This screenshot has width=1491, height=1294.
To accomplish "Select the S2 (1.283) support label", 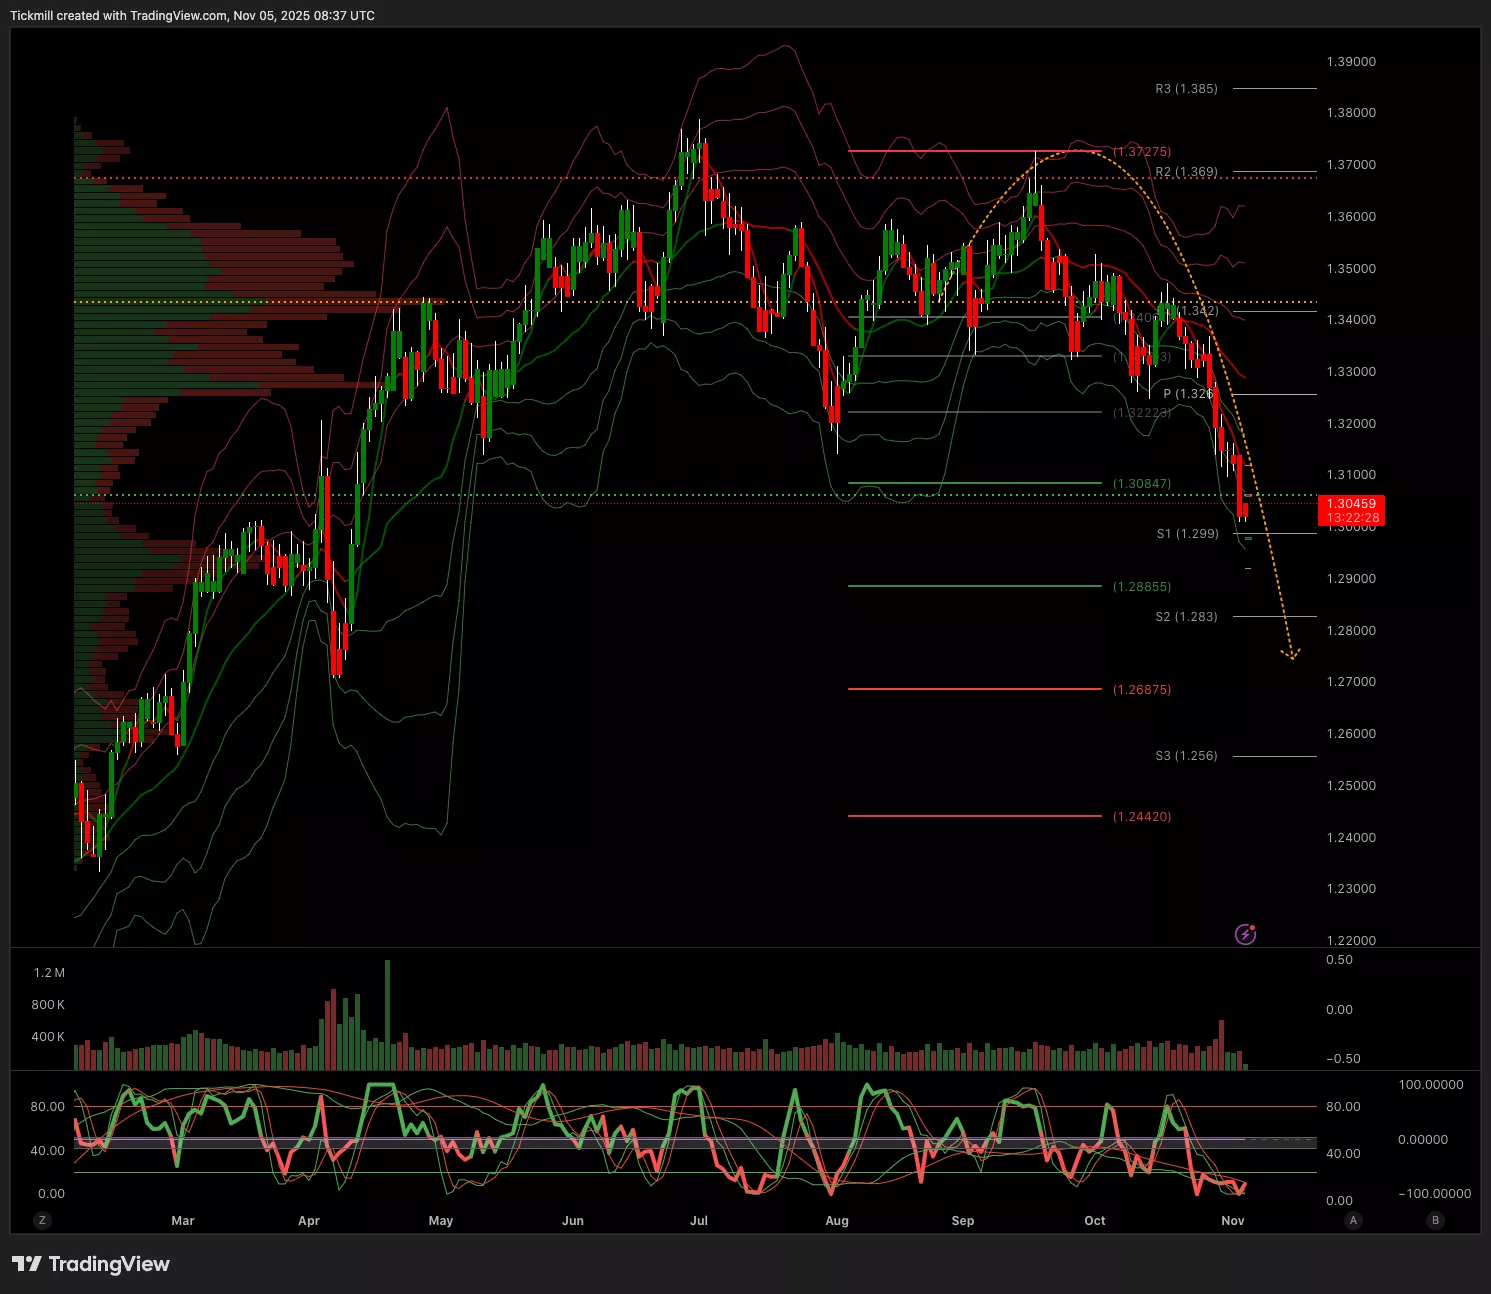I will pos(1186,617).
